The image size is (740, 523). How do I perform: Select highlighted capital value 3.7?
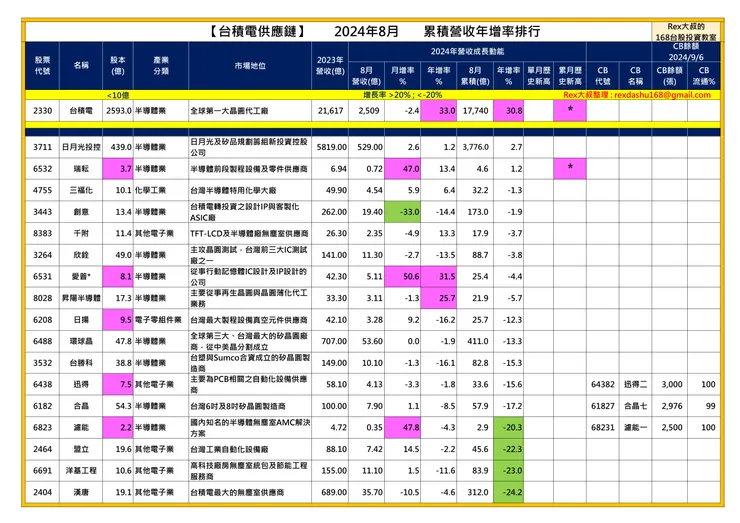coord(118,169)
